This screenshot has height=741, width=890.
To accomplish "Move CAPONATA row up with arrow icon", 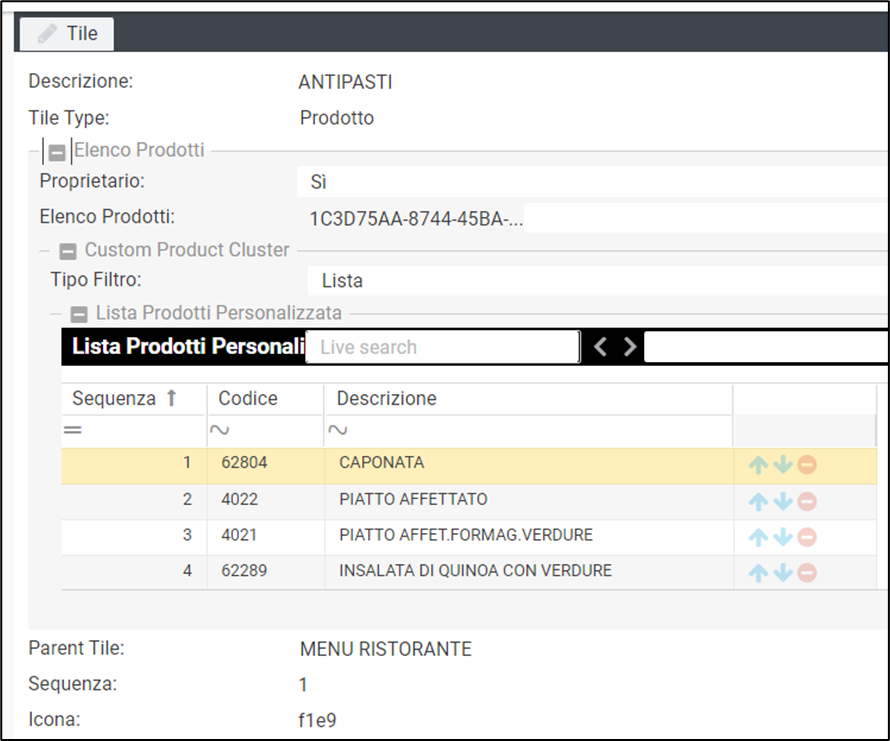I will pyautogui.click(x=759, y=465).
